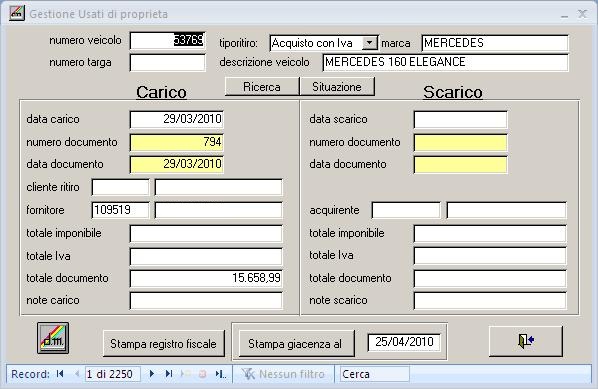Click Carico totale documento field 15.658,99
Screen dimensions: 598x389
point(206,278)
